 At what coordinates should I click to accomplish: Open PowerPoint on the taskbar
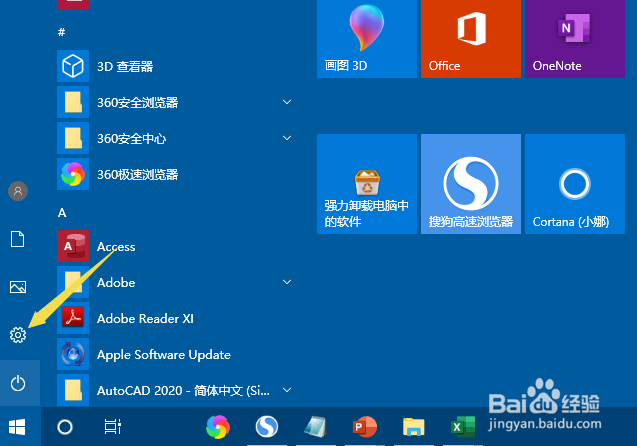(x=364, y=427)
